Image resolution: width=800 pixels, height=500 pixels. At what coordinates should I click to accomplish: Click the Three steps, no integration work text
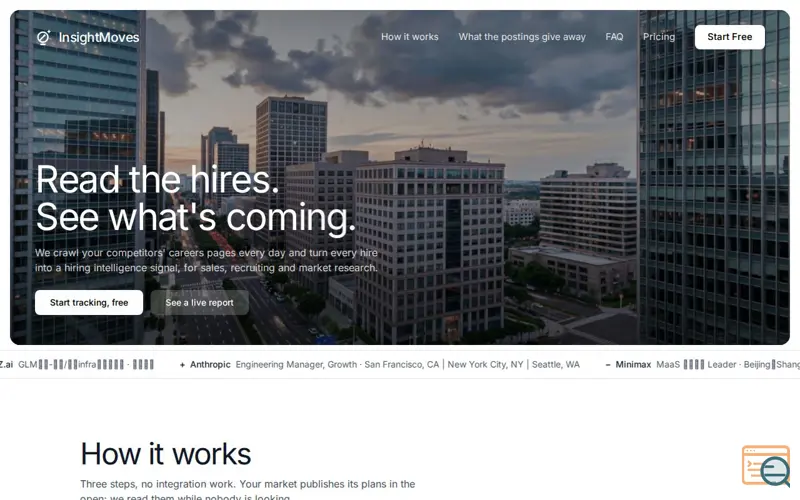coord(247,490)
